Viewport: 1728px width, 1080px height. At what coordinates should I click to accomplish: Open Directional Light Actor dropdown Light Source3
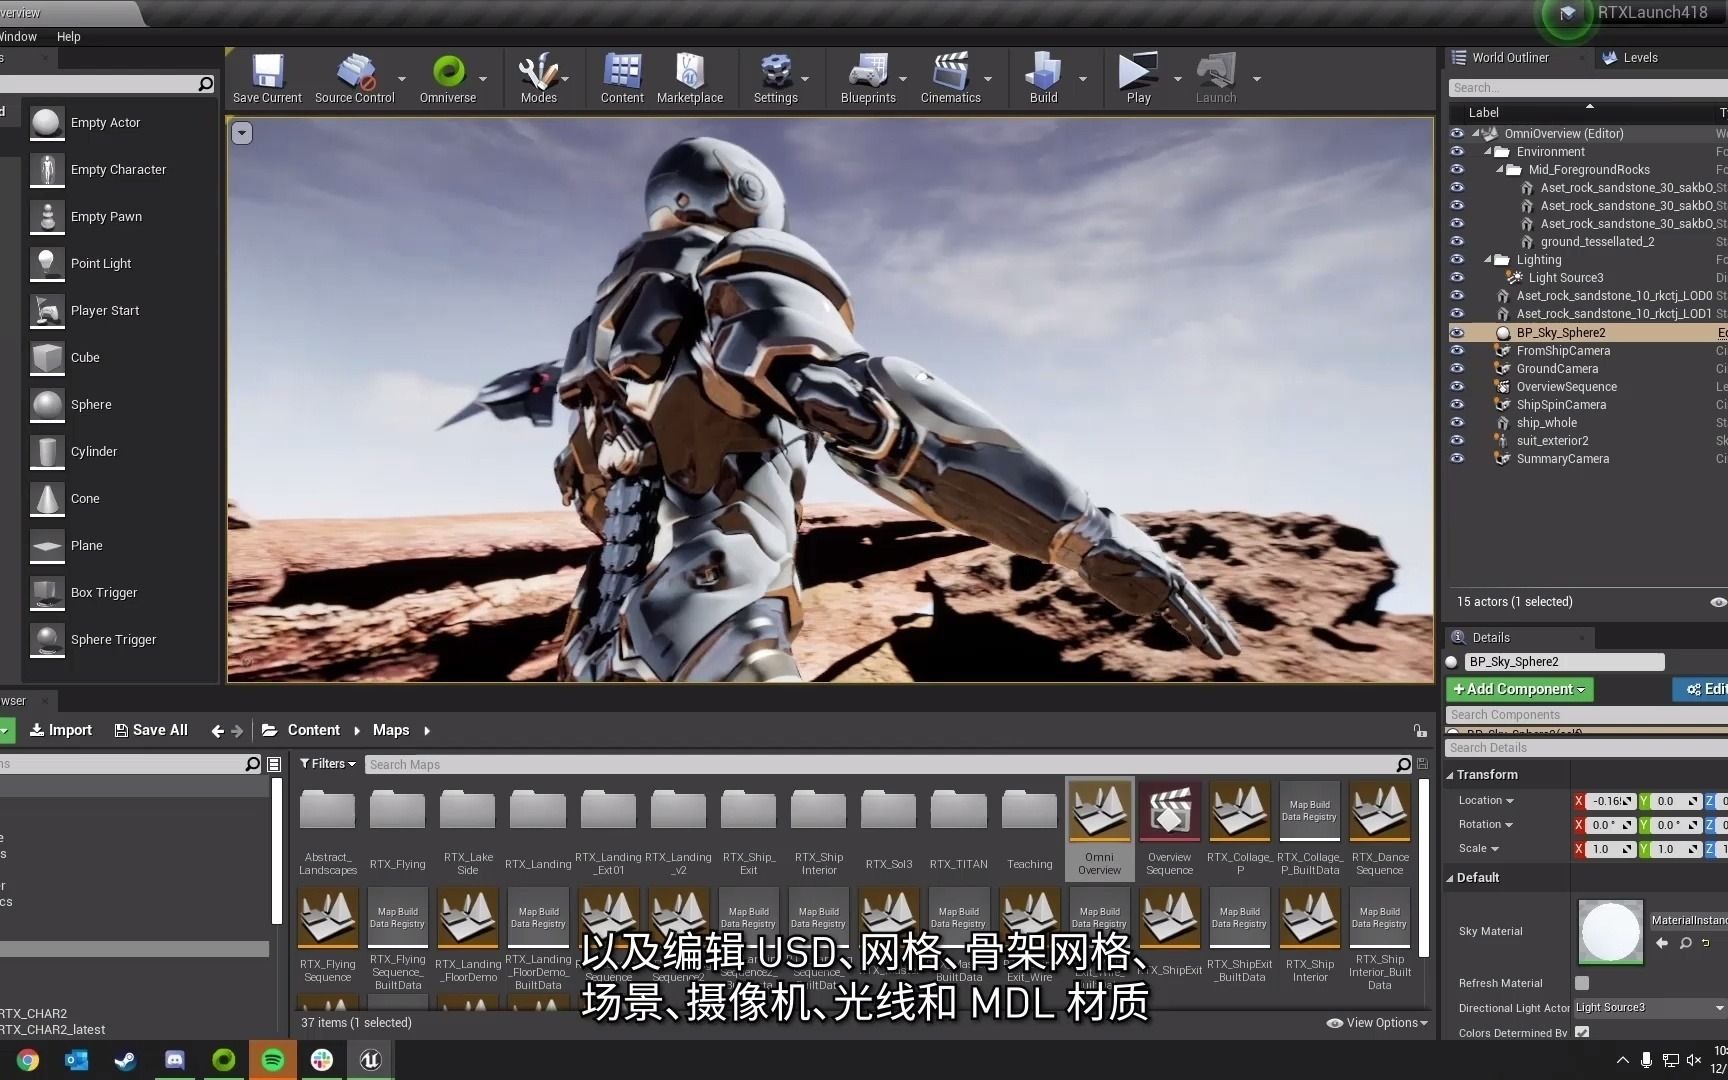(1650, 1008)
